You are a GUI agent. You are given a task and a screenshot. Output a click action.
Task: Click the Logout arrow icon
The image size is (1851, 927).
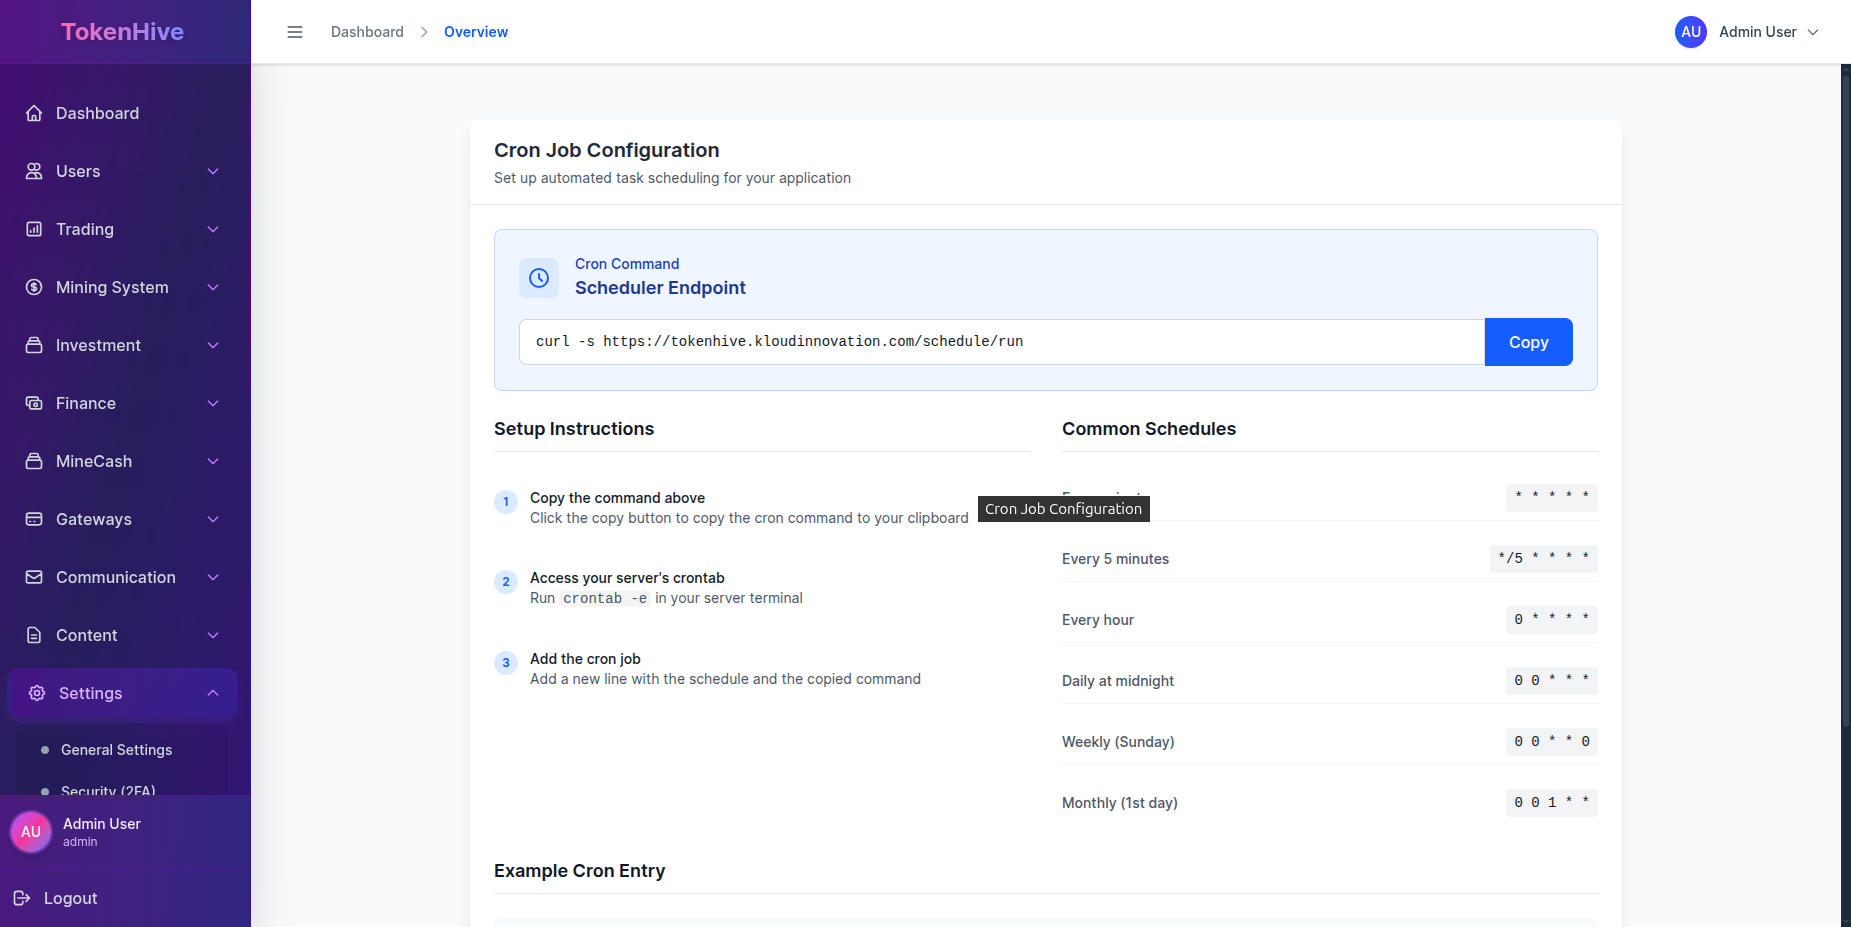pos(22,898)
